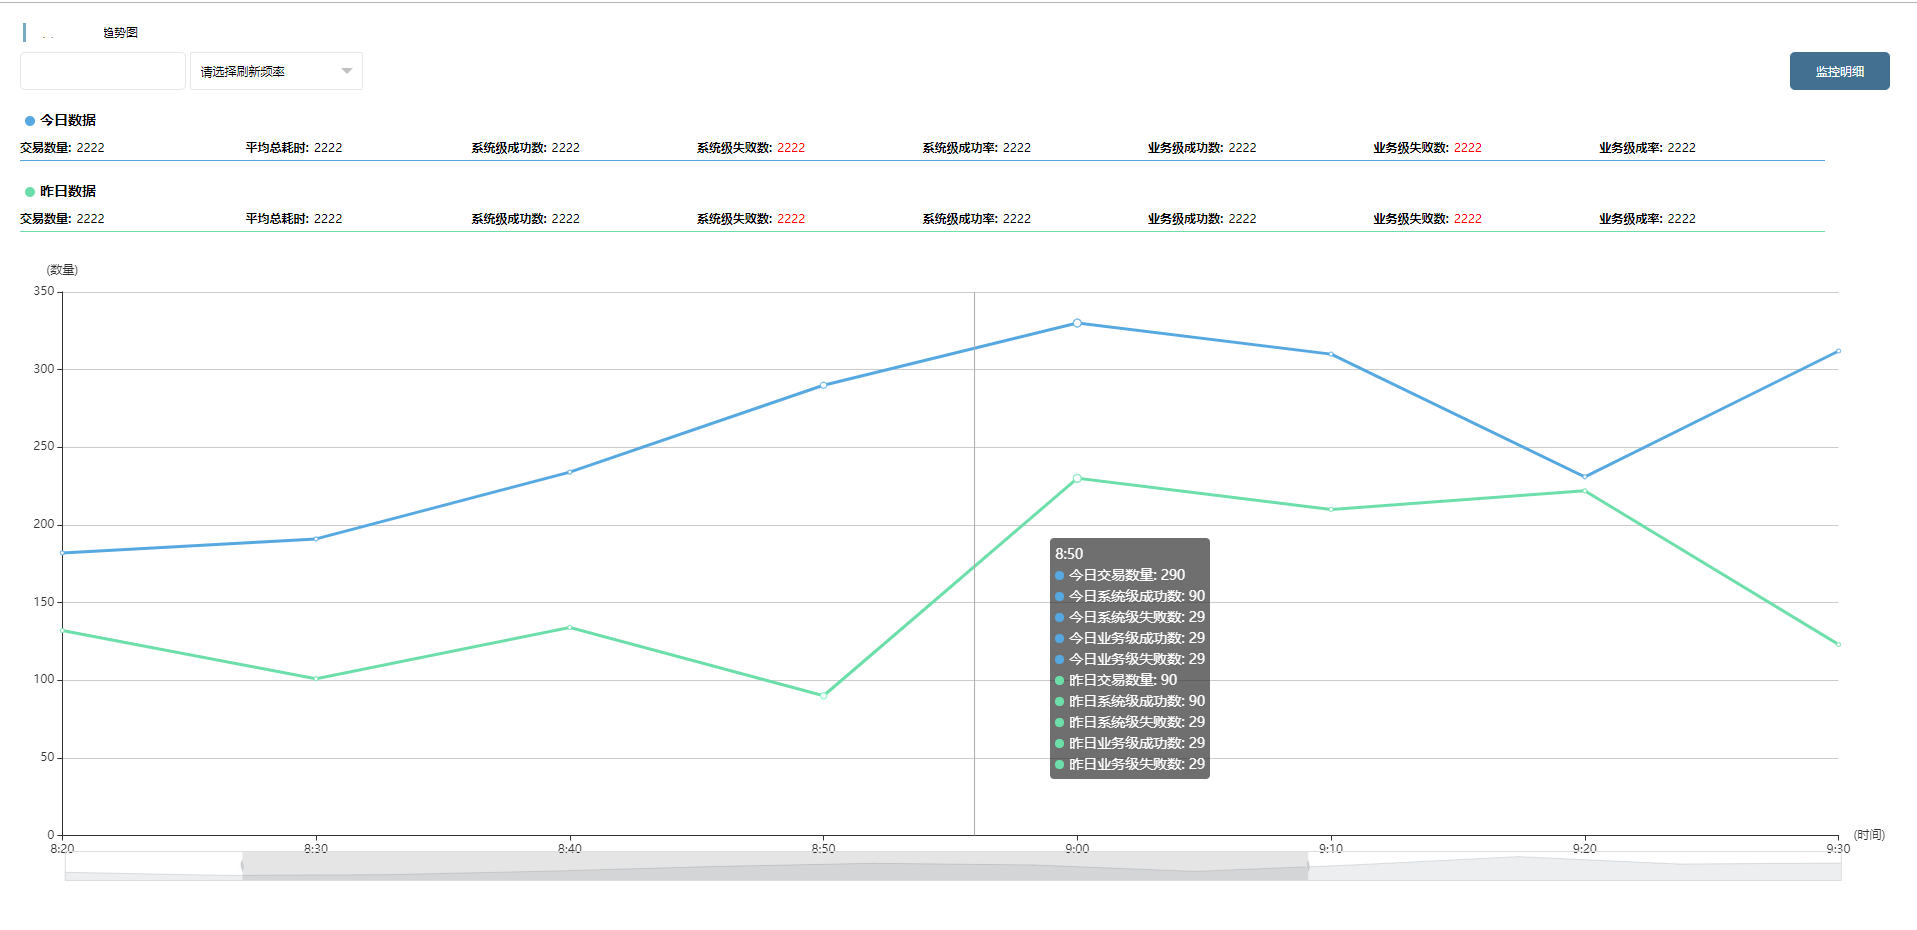Click the left handle of the data zoom slider

pos(242,866)
